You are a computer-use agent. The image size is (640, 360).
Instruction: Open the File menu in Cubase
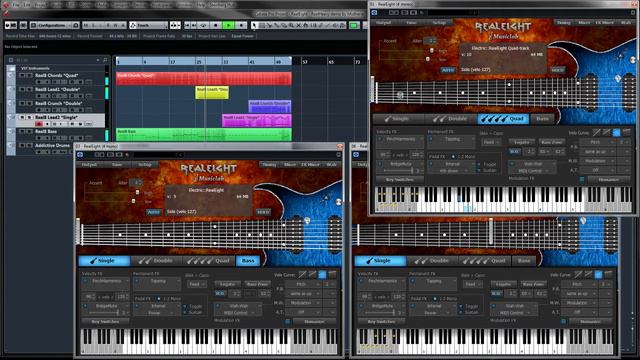click(16, 5)
